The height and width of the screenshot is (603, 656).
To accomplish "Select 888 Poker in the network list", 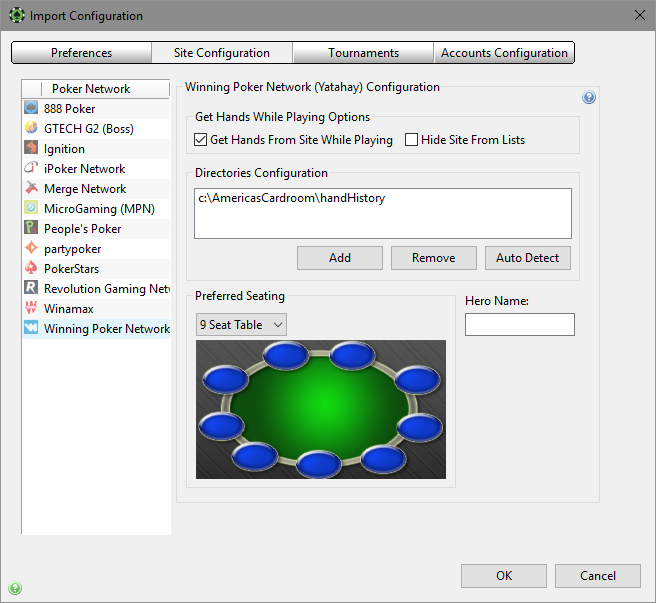I will point(96,108).
